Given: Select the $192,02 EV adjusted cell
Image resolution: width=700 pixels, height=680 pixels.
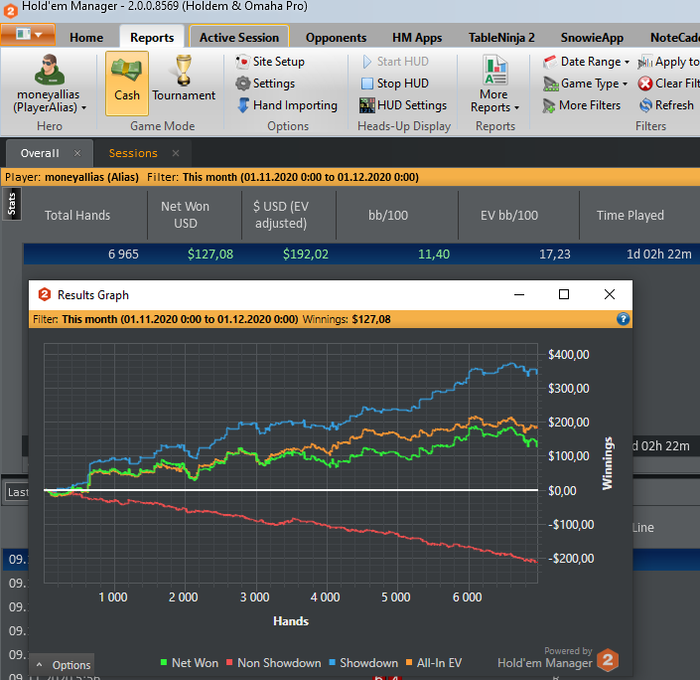Looking at the screenshot, I should coord(306,254).
